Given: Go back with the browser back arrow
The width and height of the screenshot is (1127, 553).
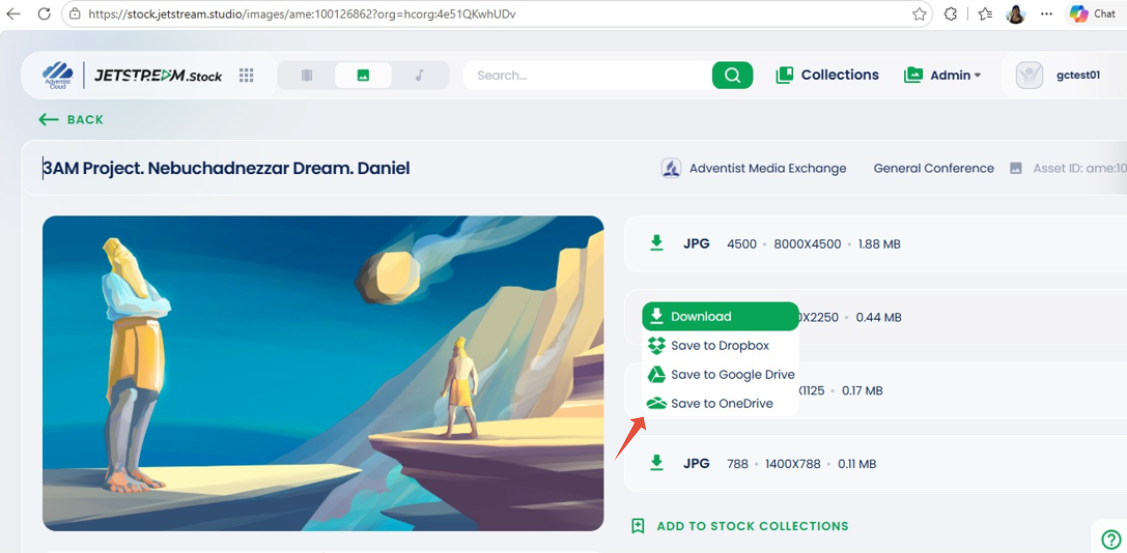Looking at the screenshot, I should click(14, 14).
